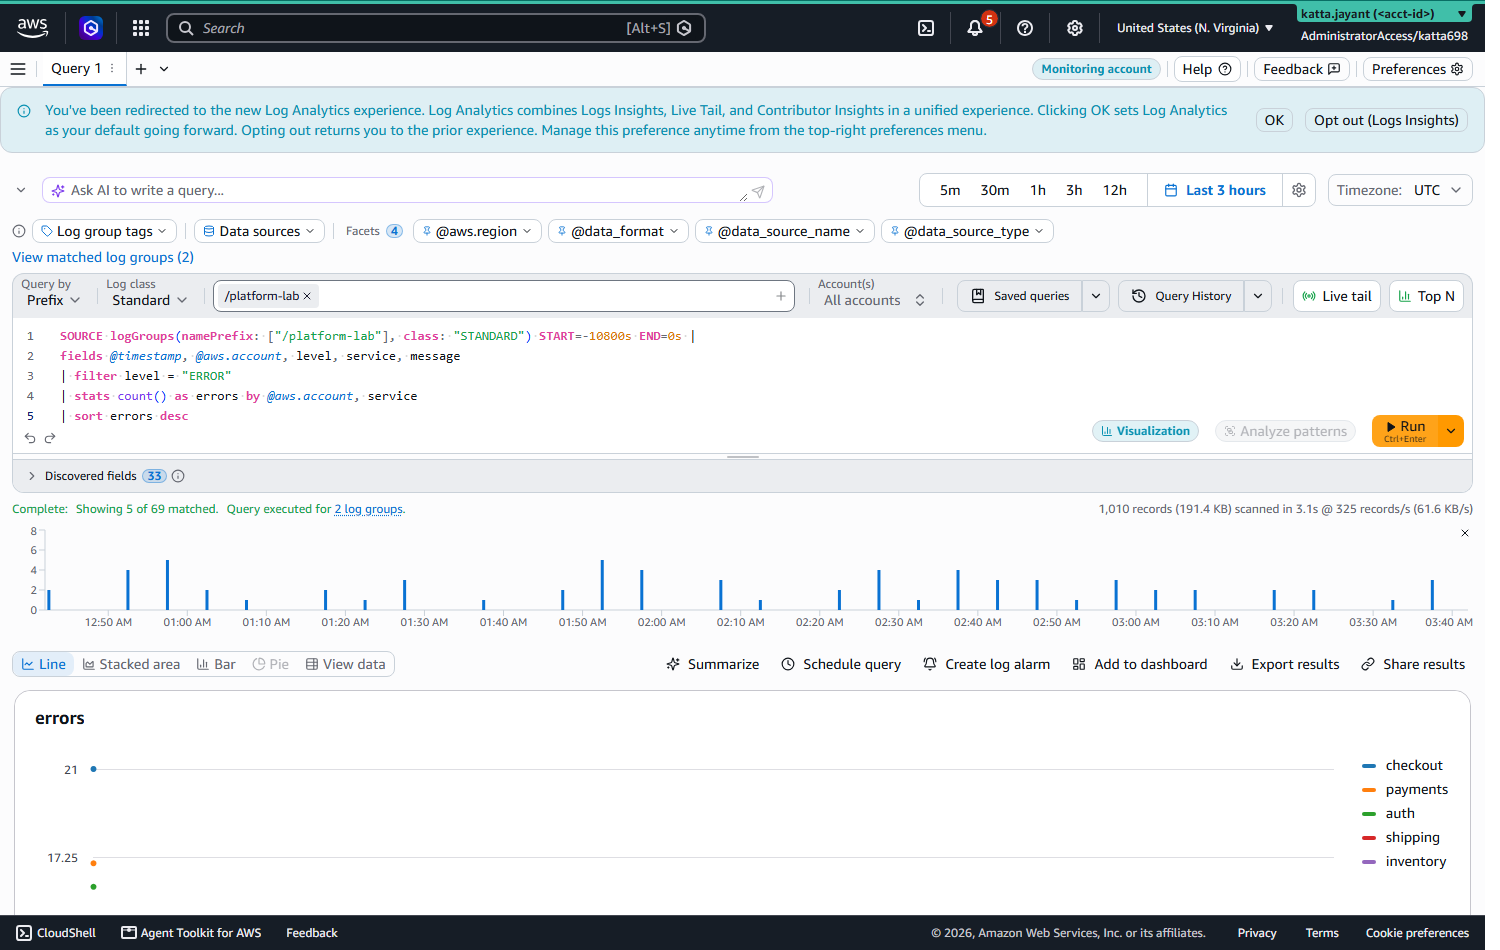
Task: Open Agent Toolkit for AWS
Action: 191,933
